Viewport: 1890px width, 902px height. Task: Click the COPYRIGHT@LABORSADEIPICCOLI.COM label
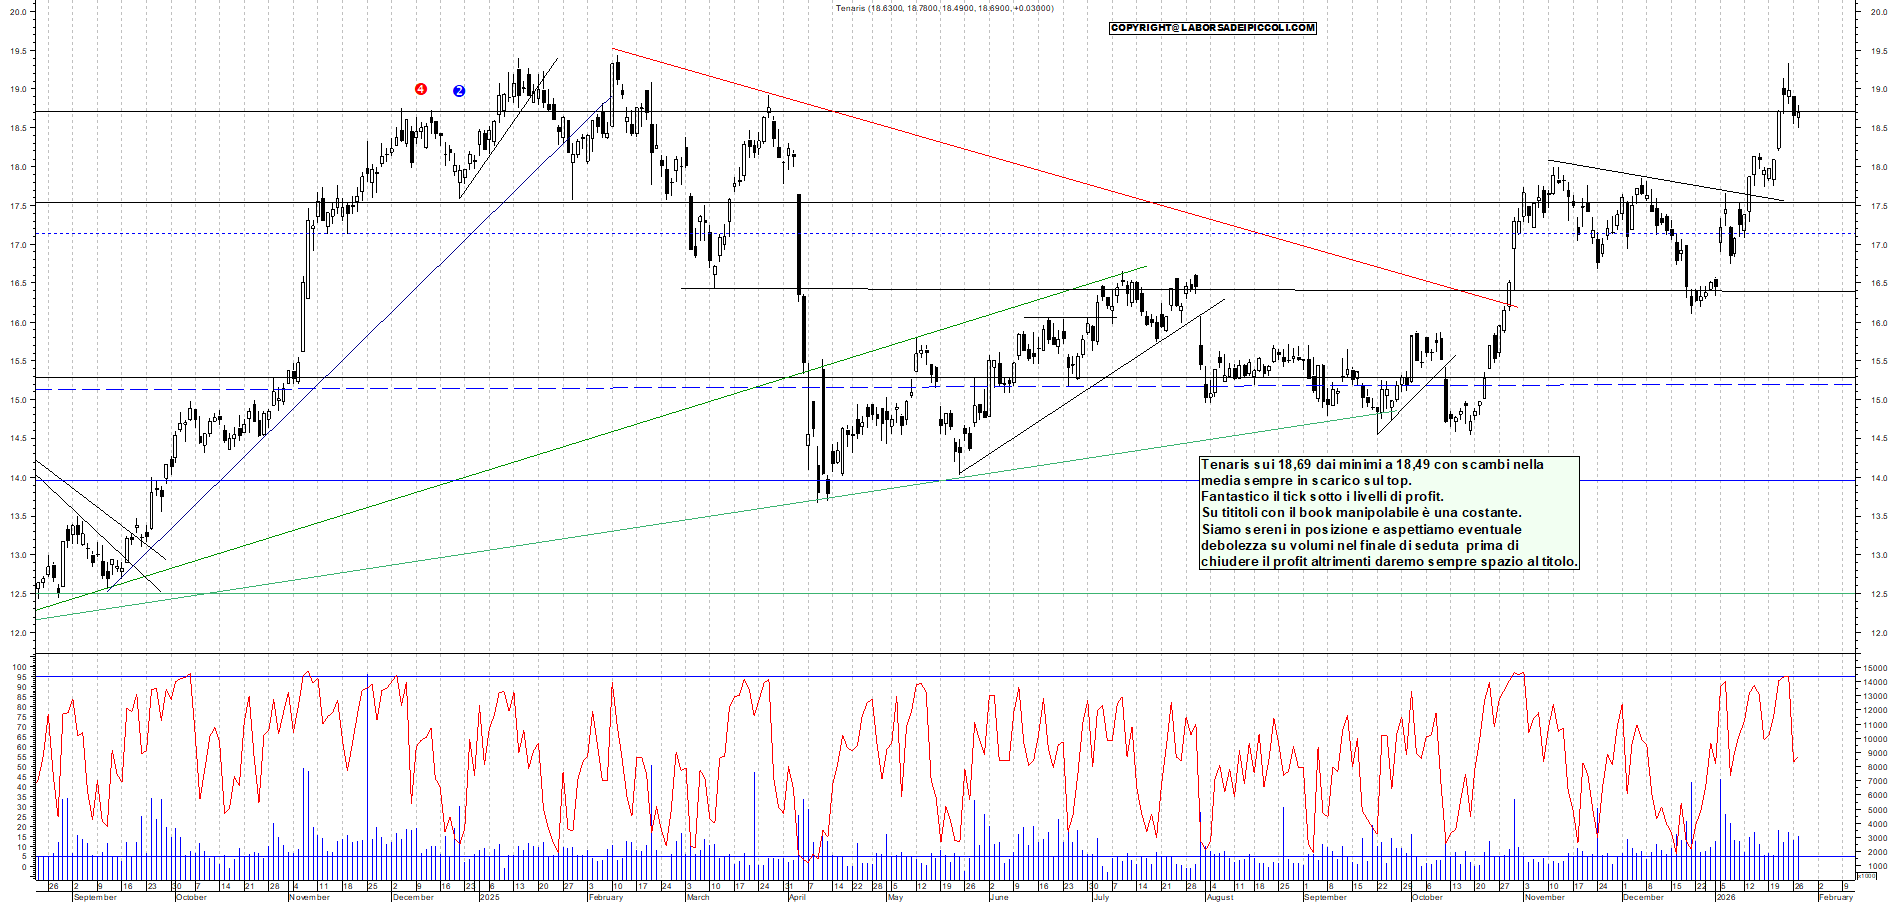[x=1212, y=28]
